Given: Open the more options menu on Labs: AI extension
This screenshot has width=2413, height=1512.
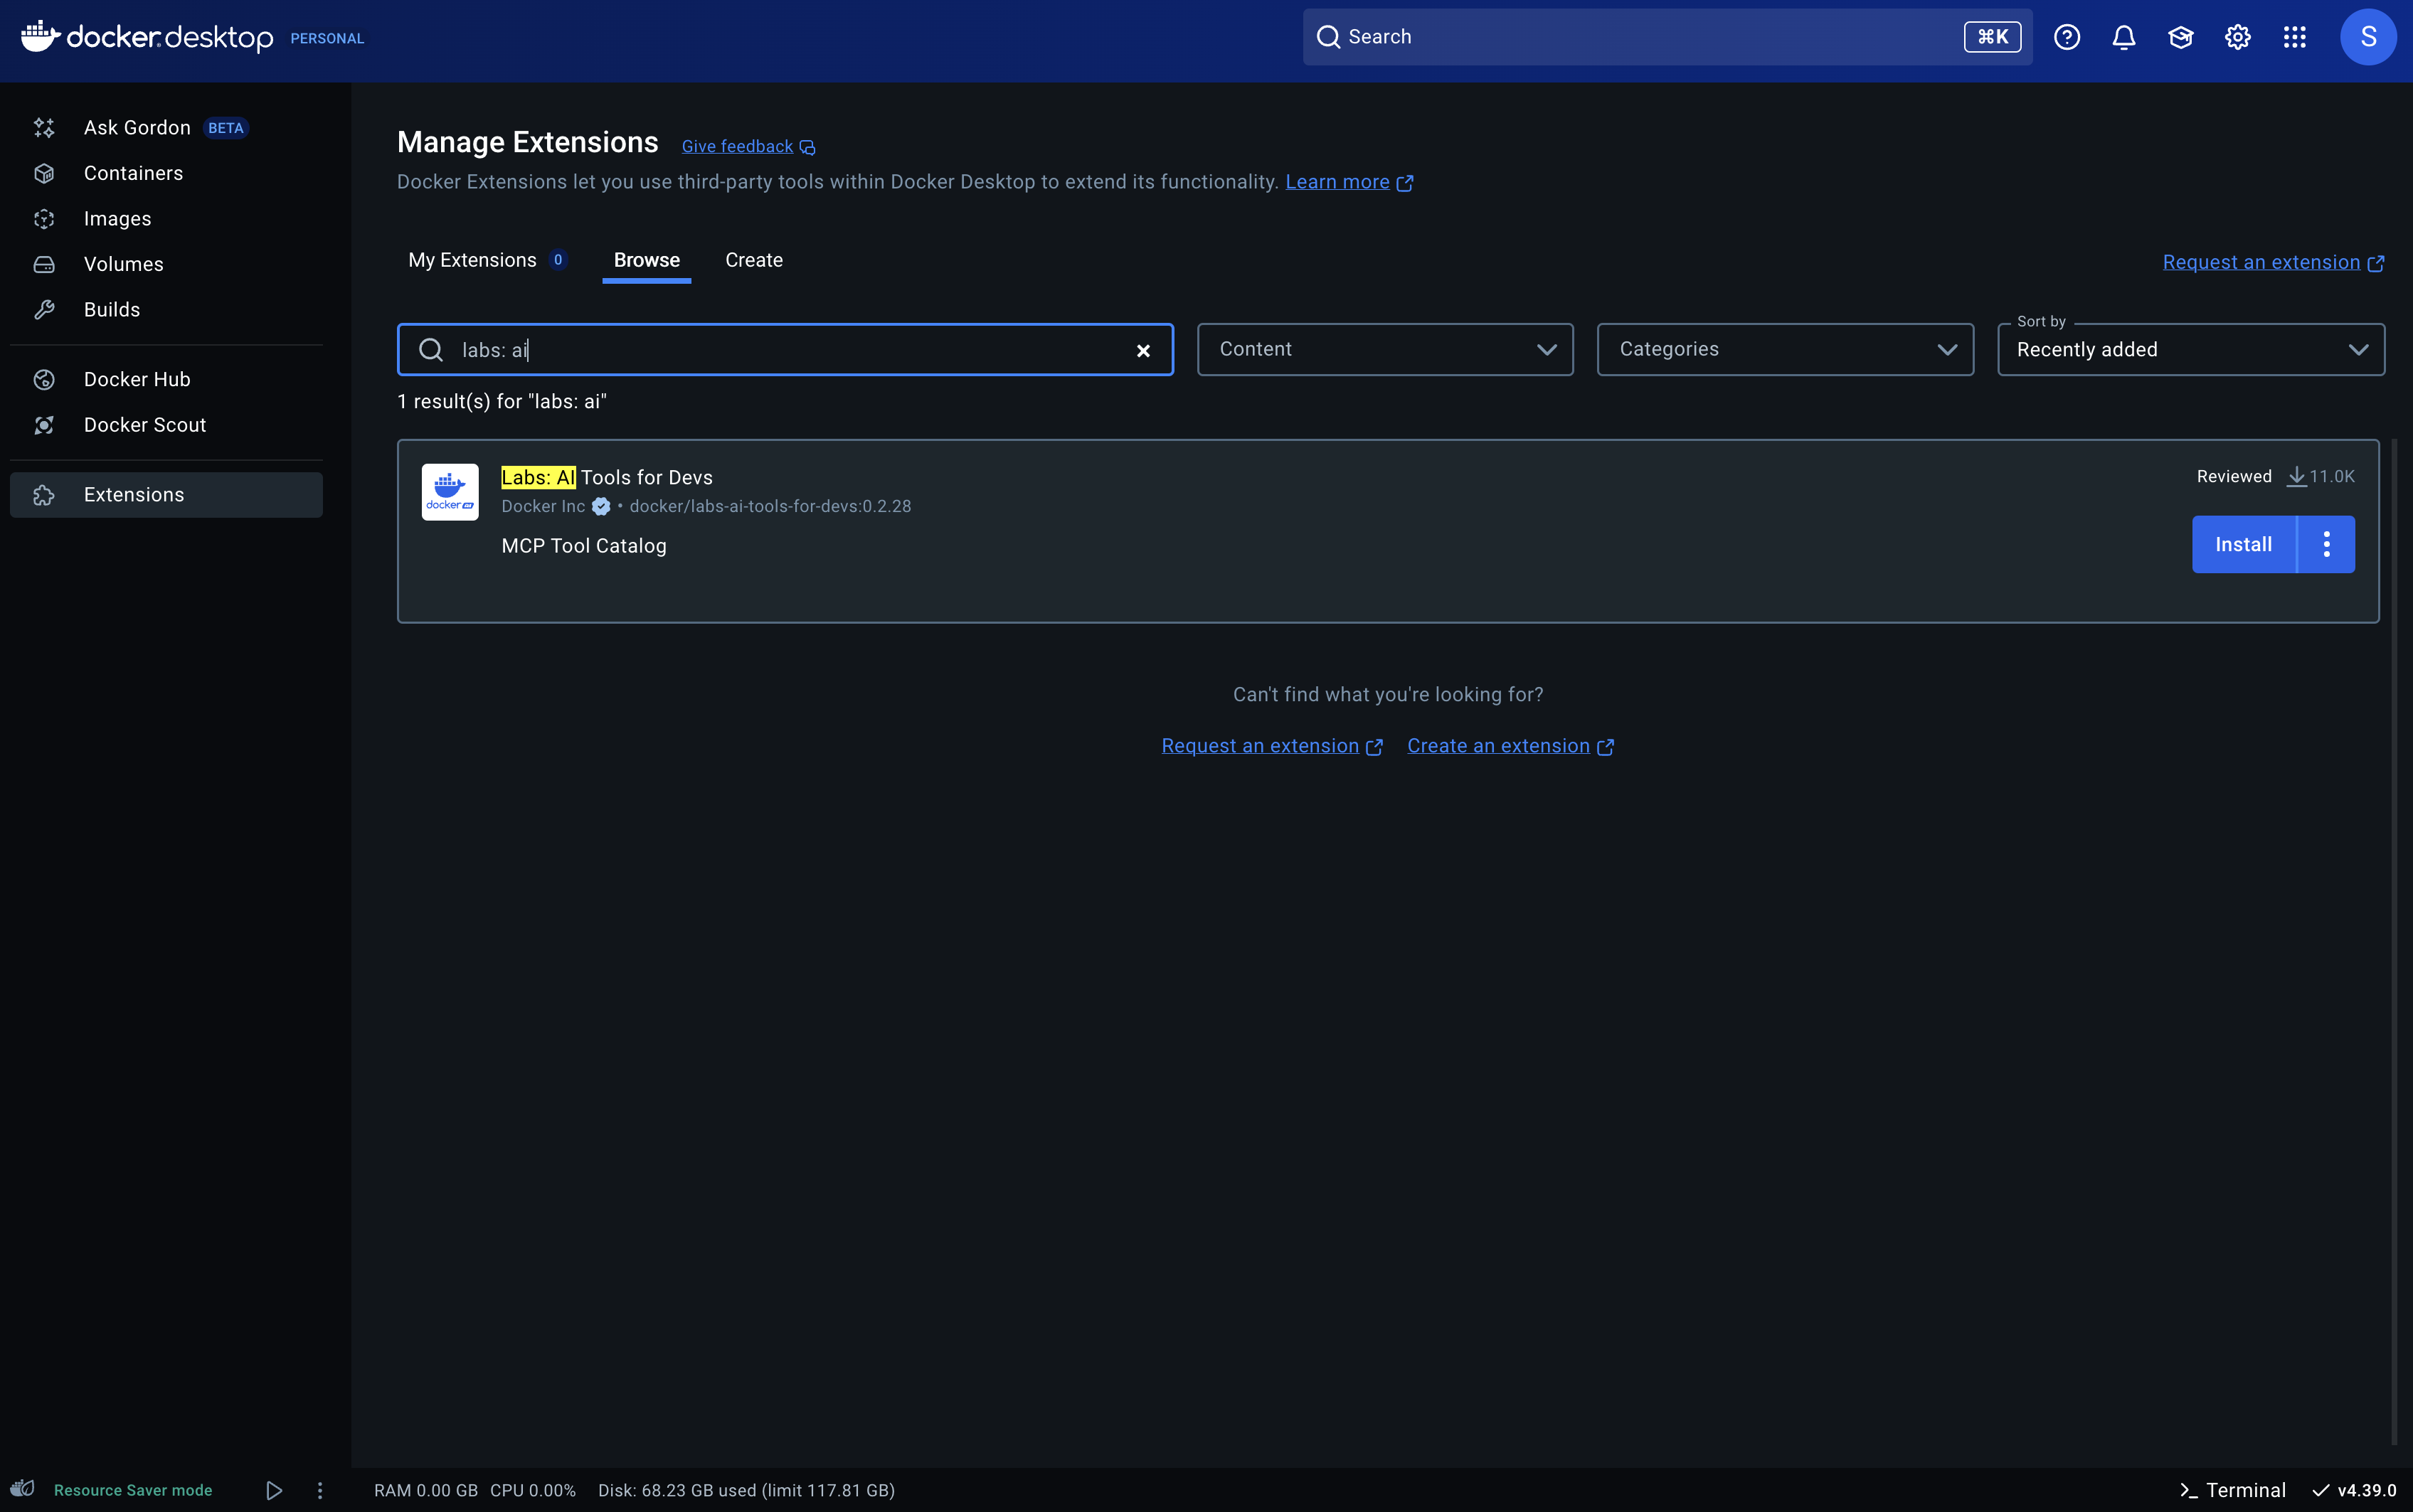Looking at the screenshot, I should (x=2328, y=544).
